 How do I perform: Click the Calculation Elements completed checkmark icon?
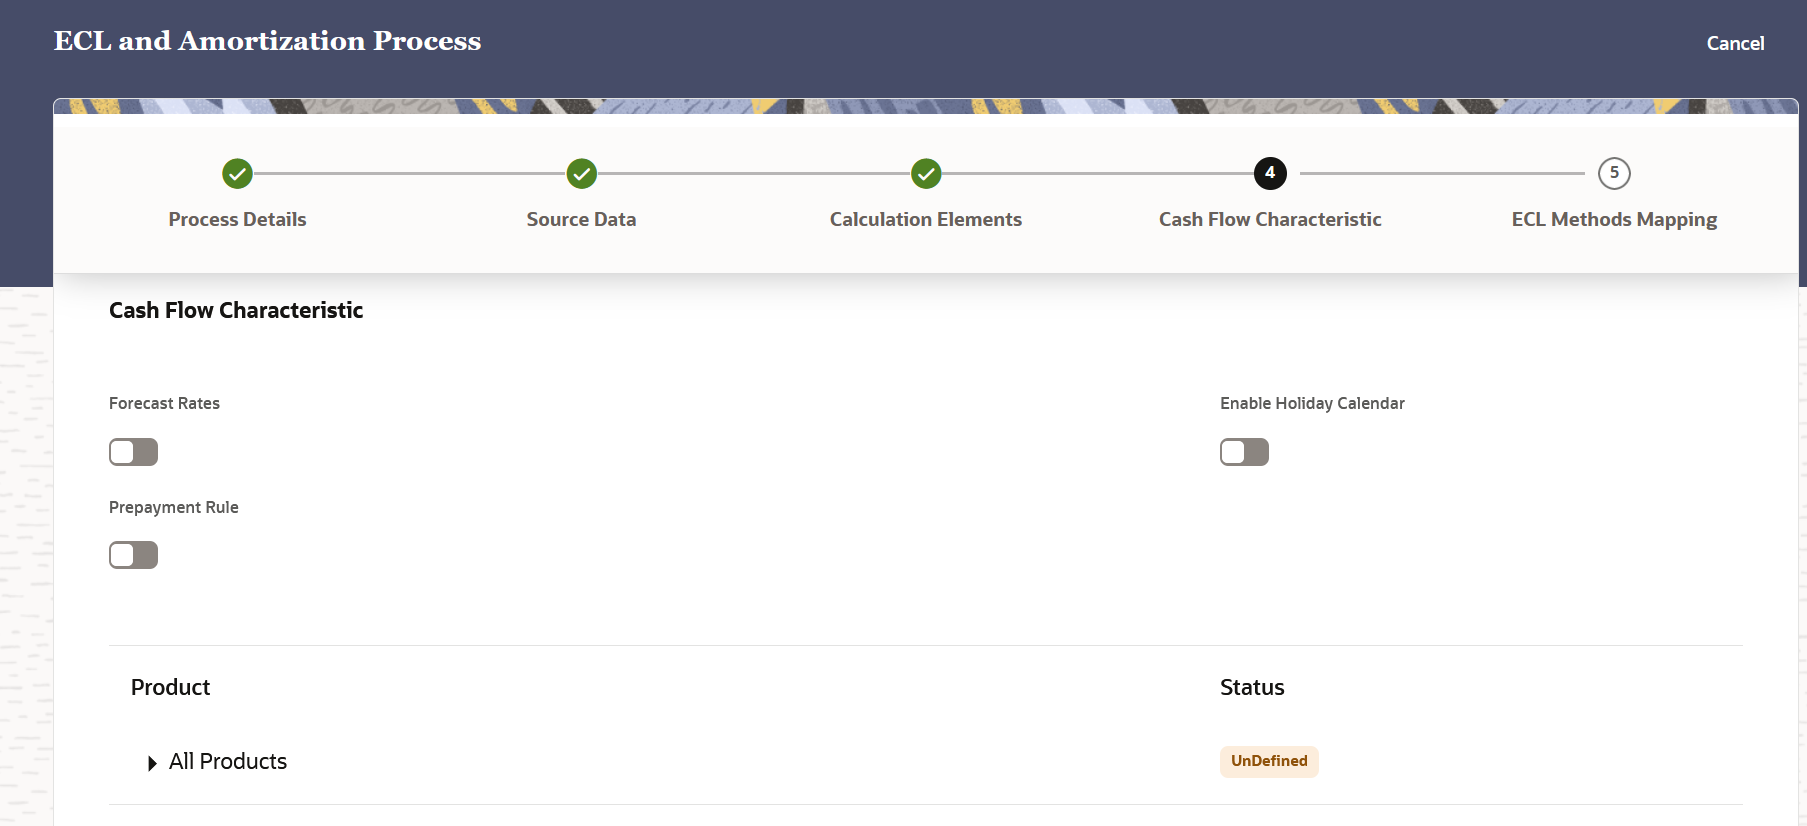[x=926, y=174]
